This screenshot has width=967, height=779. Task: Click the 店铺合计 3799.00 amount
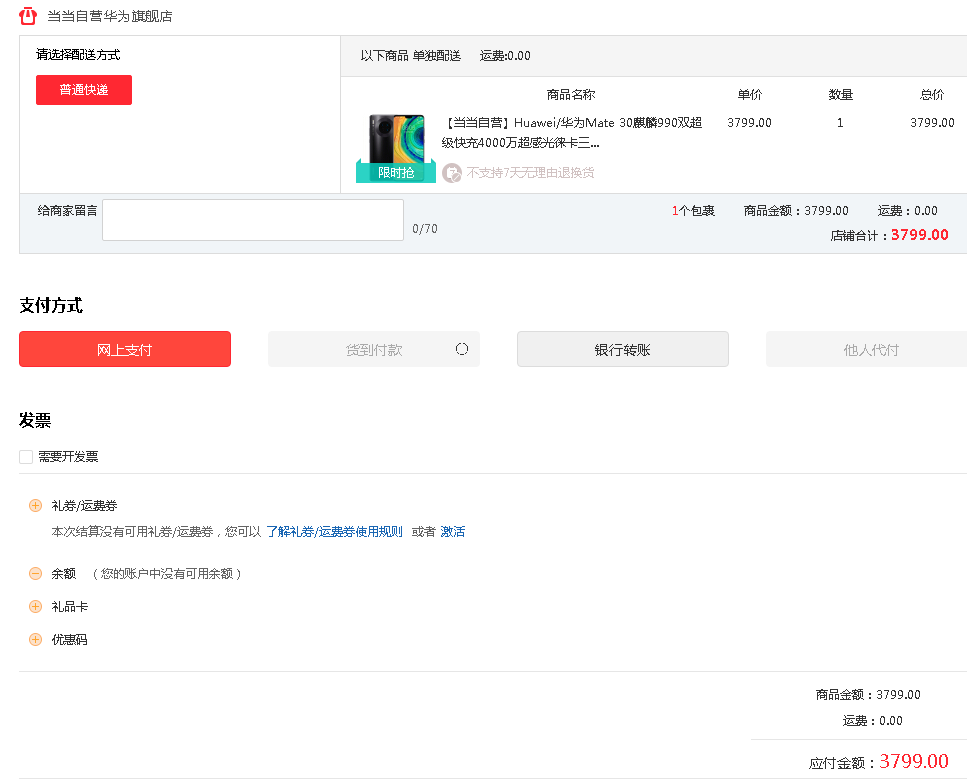point(920,235)
